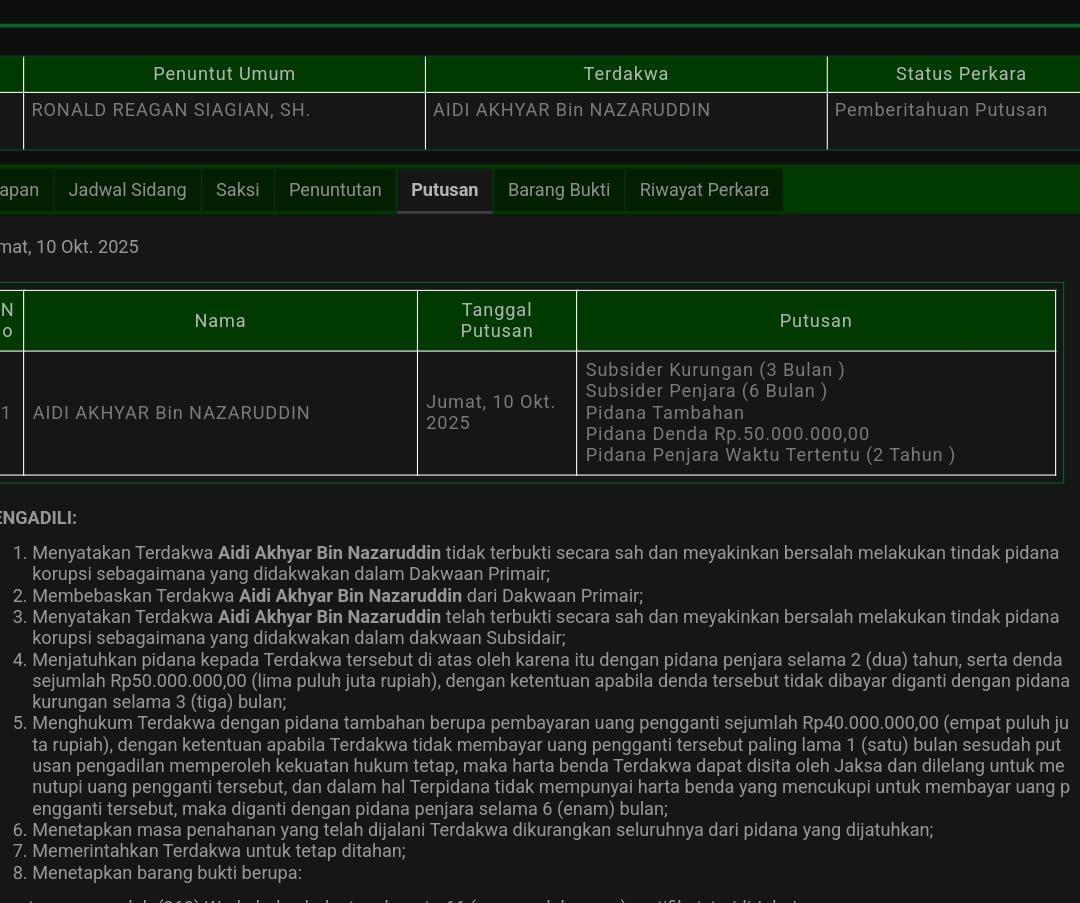Open the Jadwal Sidang tab
Viewport: 1080px width, 903px height.
click(127, 190)
